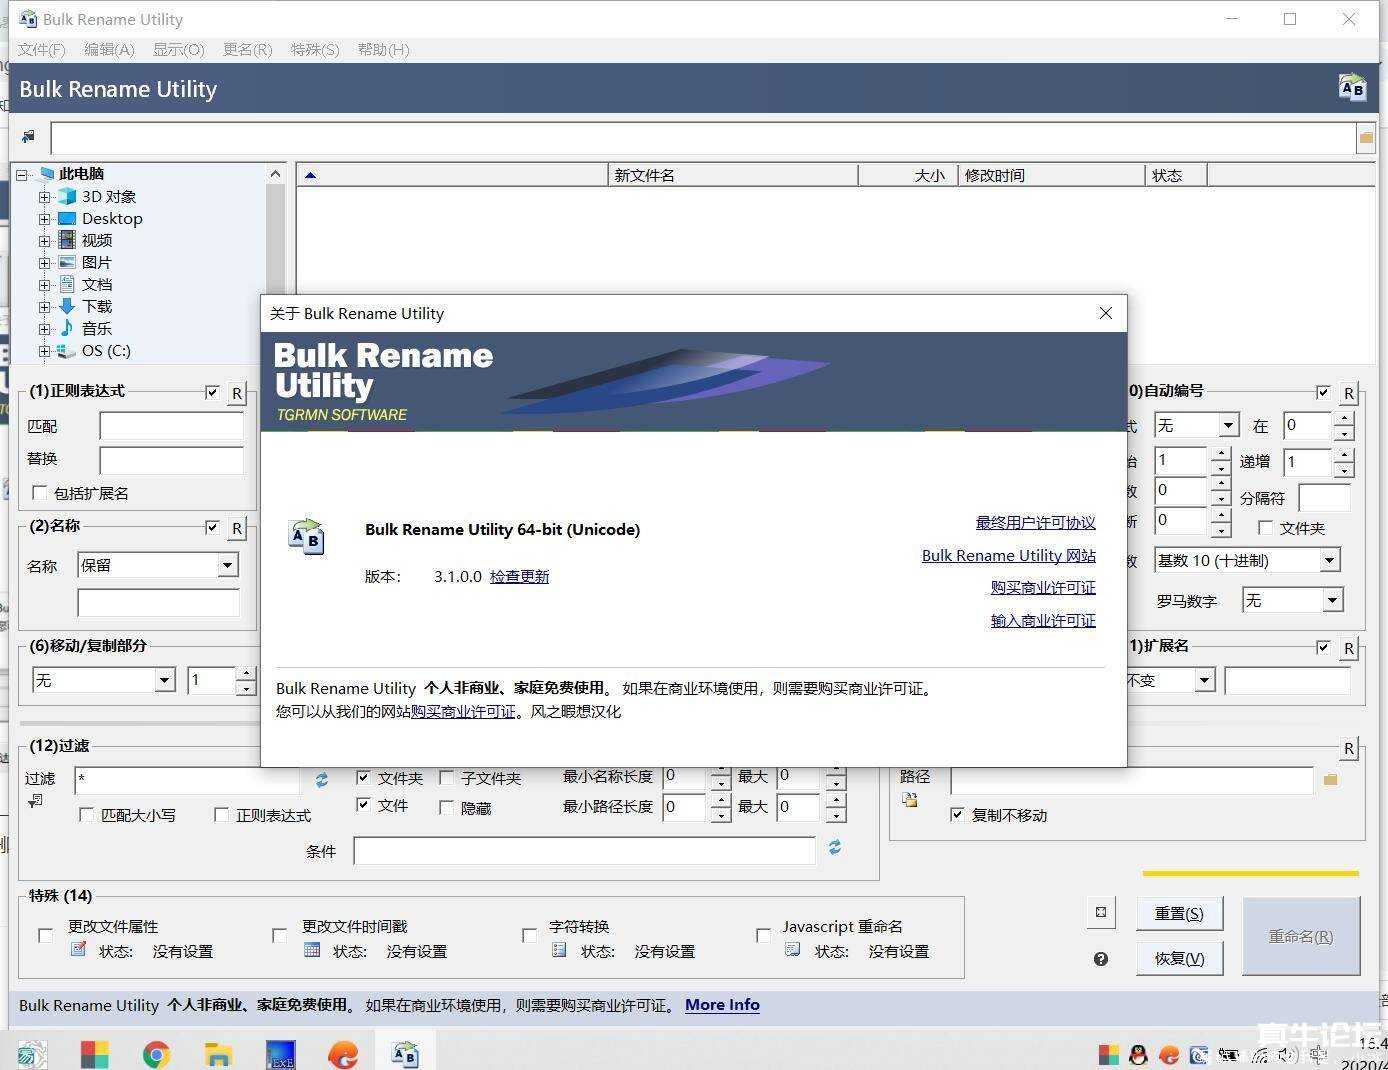This screenshot has height=1070, width=1388.
Task: Open the Bulk Rename Utility 网站 link
Action: click(1008, 555)
